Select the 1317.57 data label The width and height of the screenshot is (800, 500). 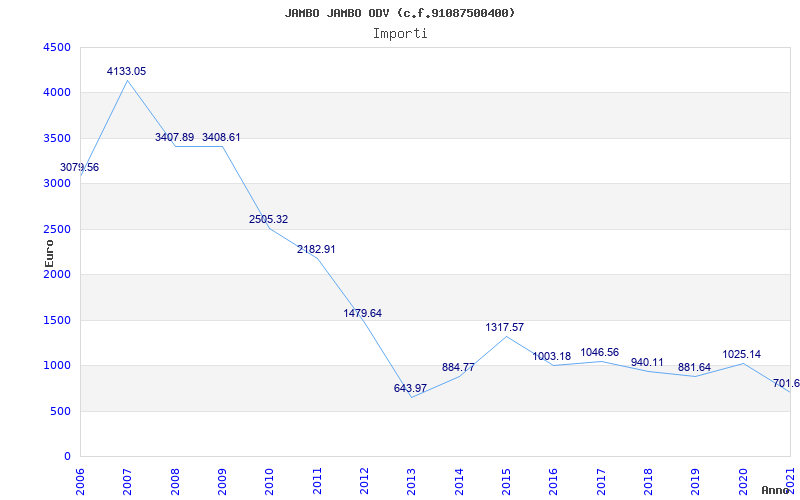505,327
